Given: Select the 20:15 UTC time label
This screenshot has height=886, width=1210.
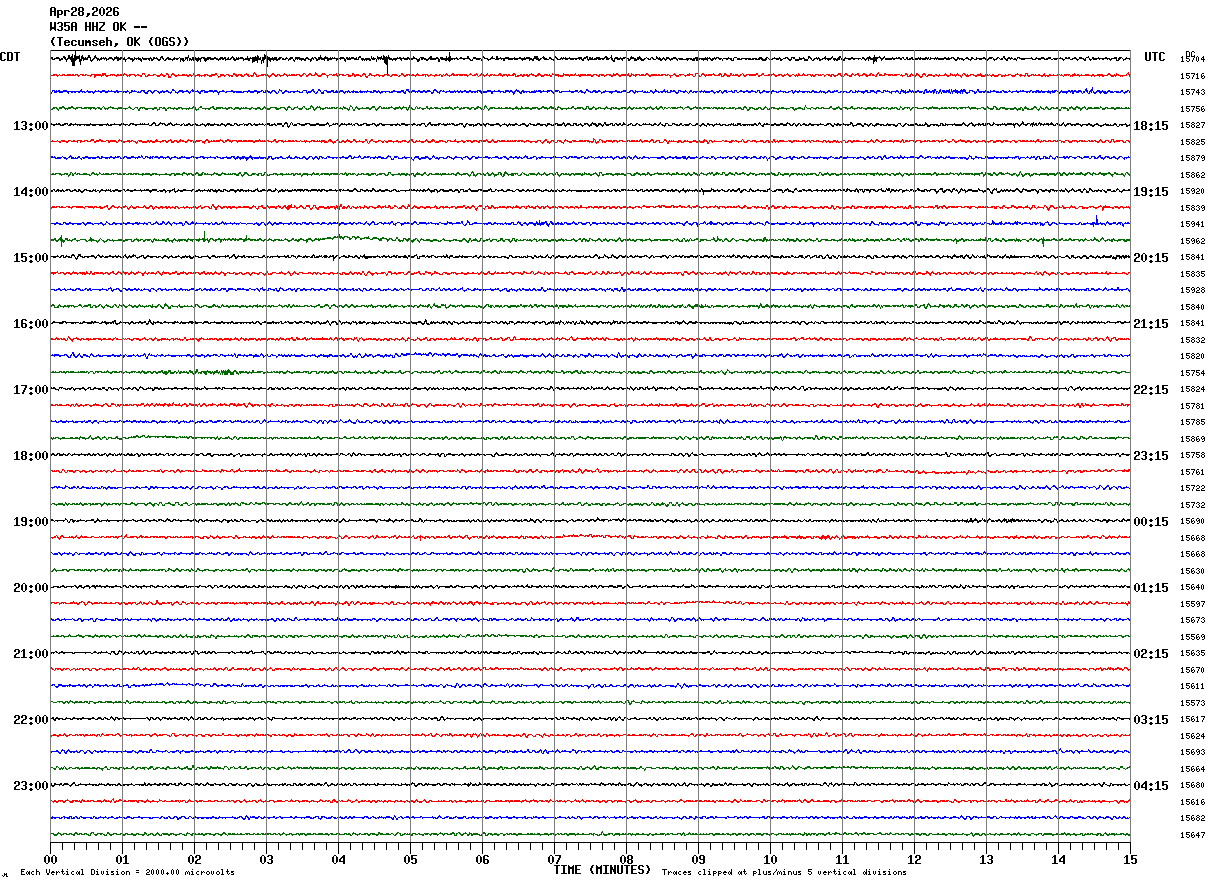Looking at the screenshot, I should click(x=1151, y=258).
